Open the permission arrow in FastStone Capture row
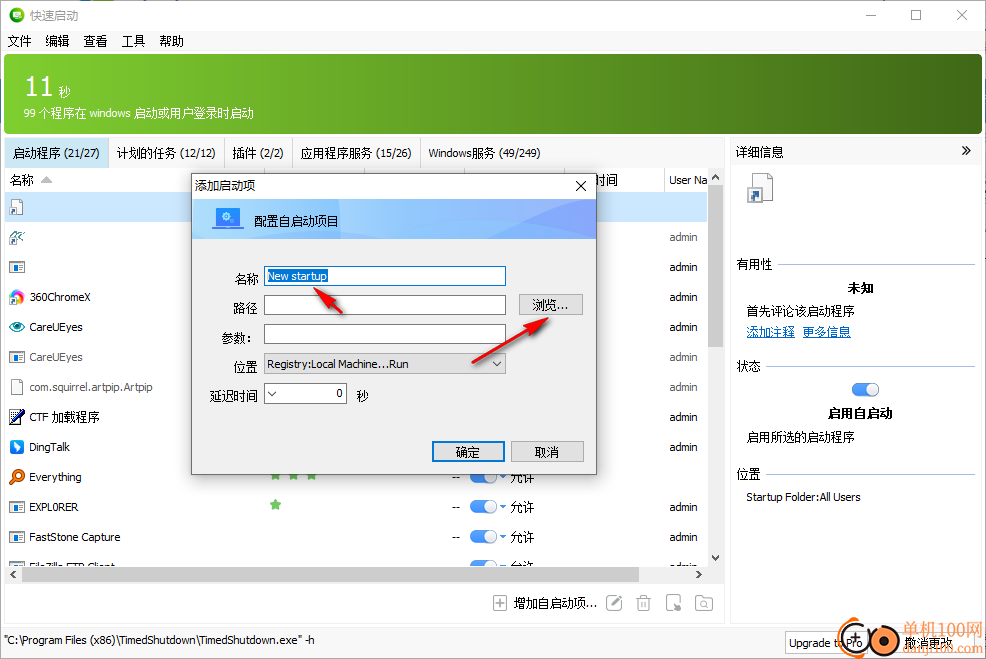Screen dimensions: 986x659 click(x=503, y=536)
